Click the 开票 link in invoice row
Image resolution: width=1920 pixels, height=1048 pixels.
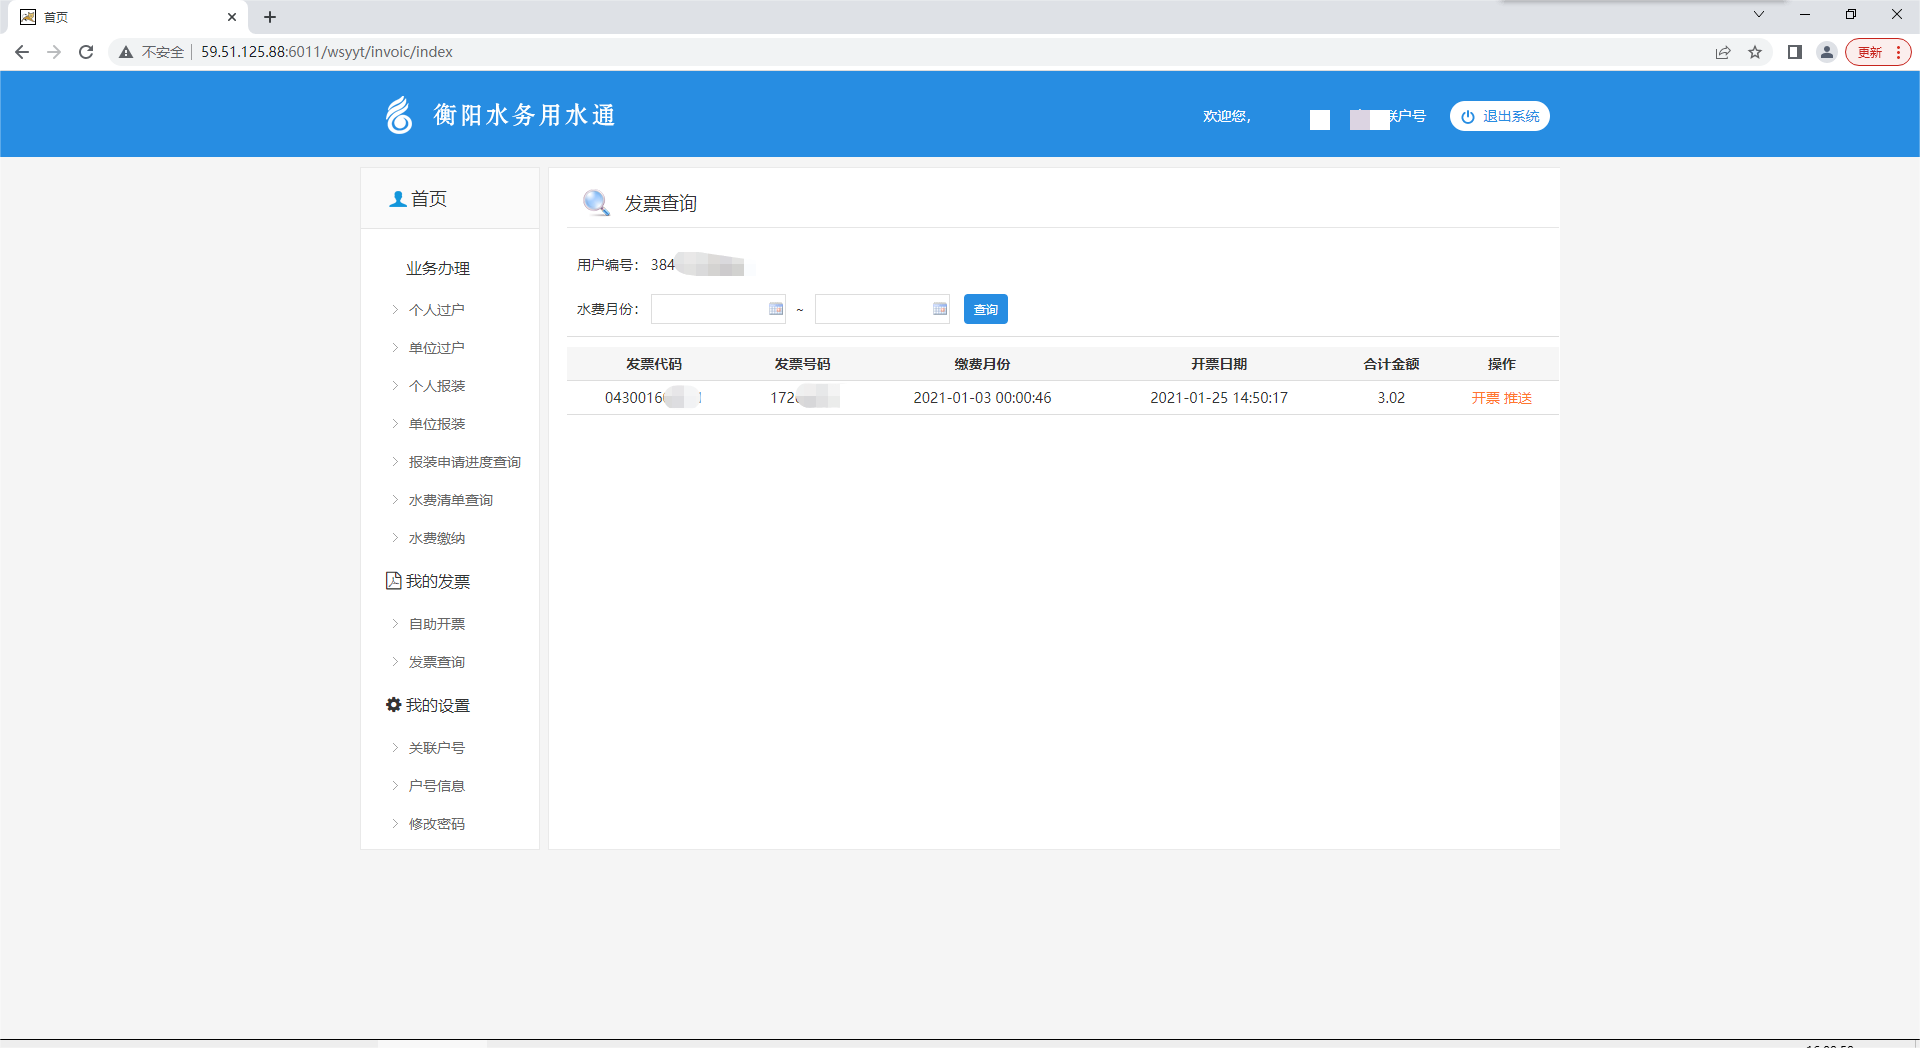click(x=1485, y=398)
